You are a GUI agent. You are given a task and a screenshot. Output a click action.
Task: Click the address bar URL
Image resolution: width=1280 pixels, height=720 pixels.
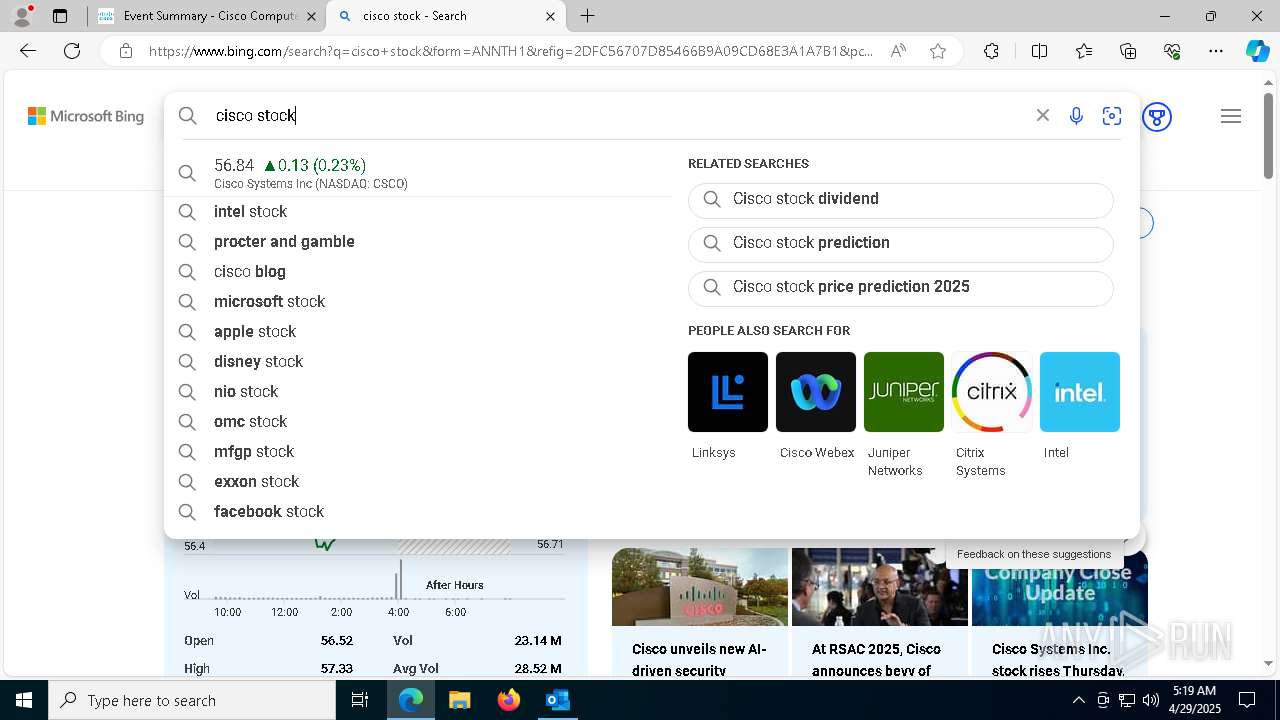pyautogui.click(x=511, y=51)
